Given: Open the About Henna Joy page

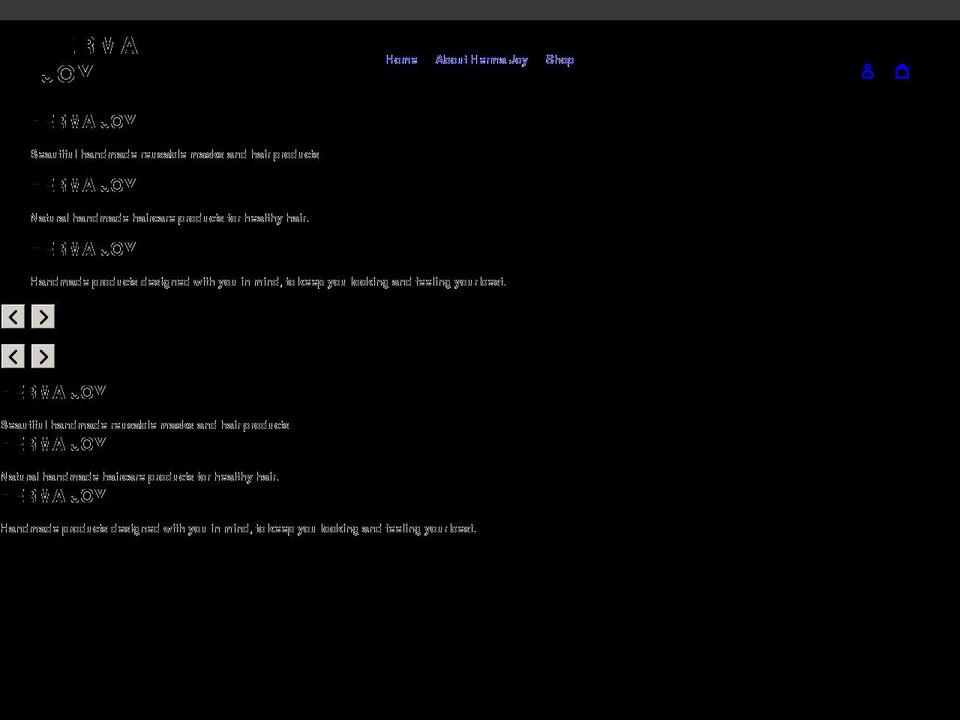Looking at the screenshot, I should click(x=483, y=60).
